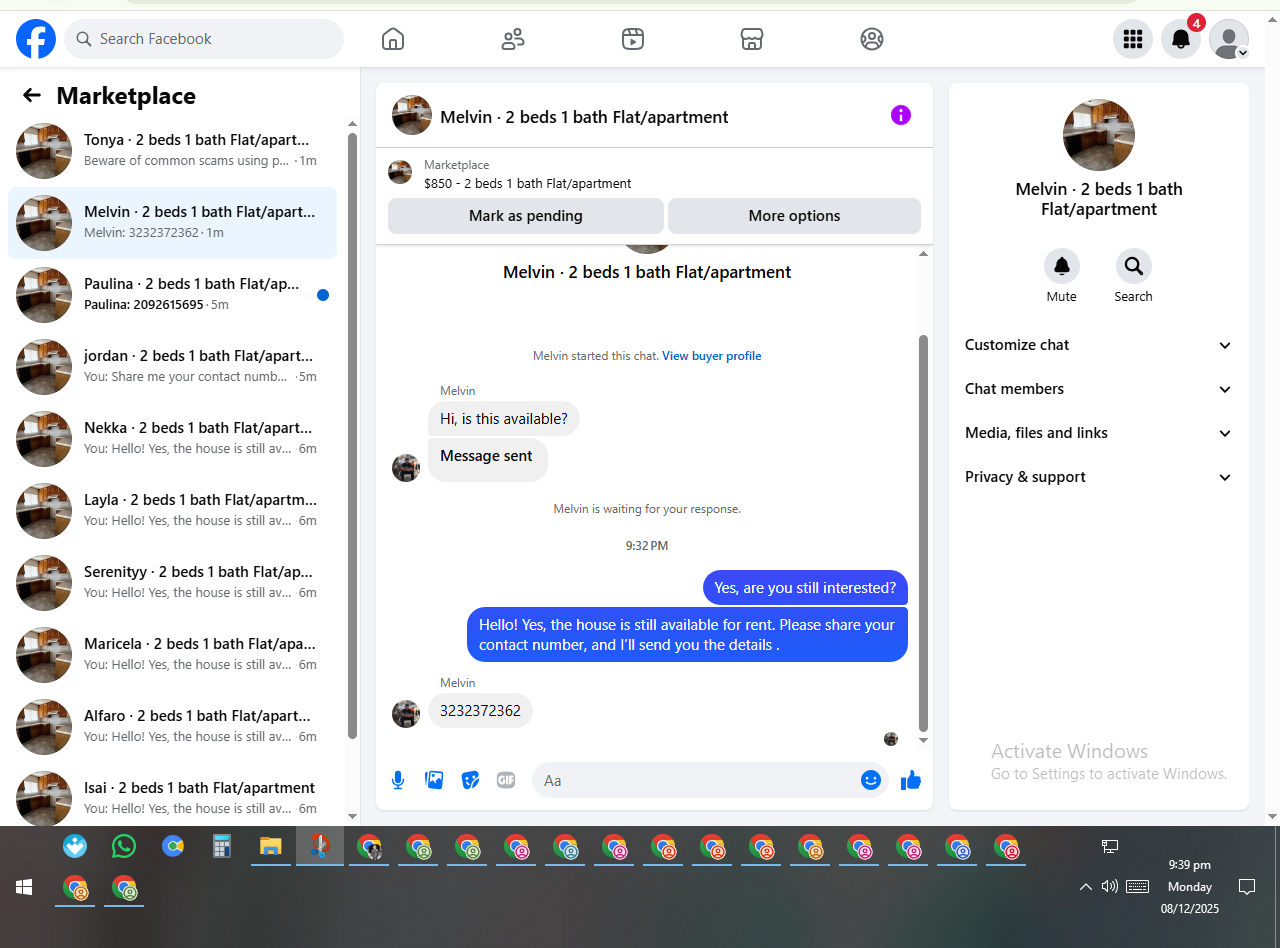1280x948 pixels.
Task: Click the chat scrollbar down arrow
Action: 923,740
